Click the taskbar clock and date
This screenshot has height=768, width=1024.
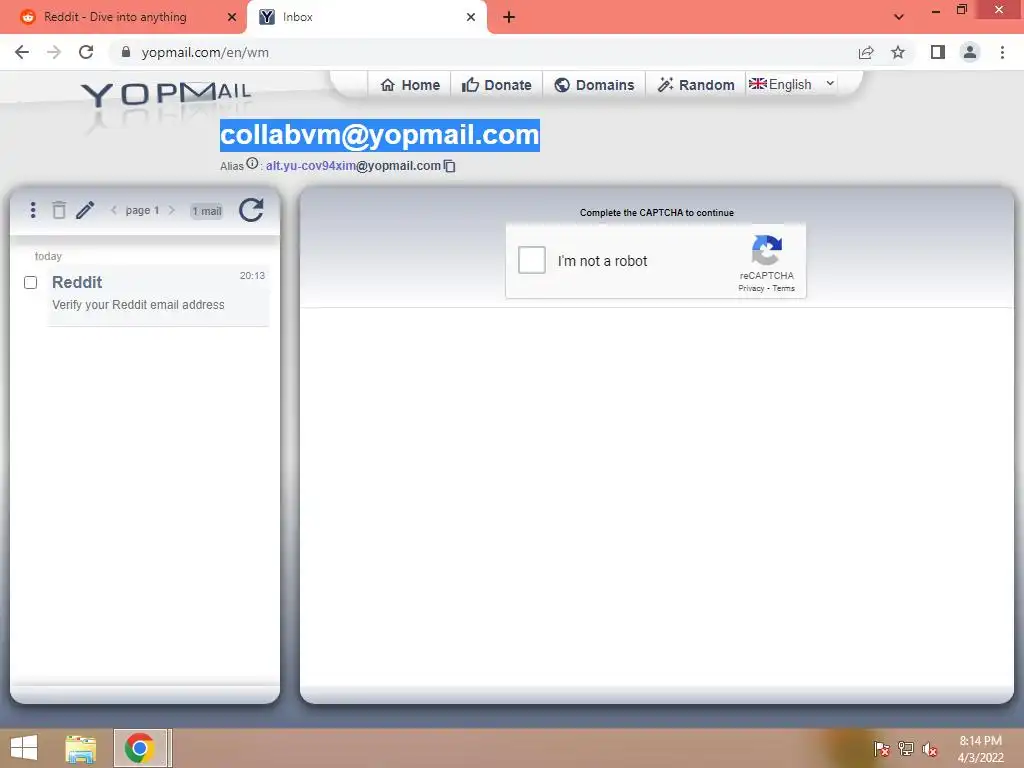click(980, 749)
